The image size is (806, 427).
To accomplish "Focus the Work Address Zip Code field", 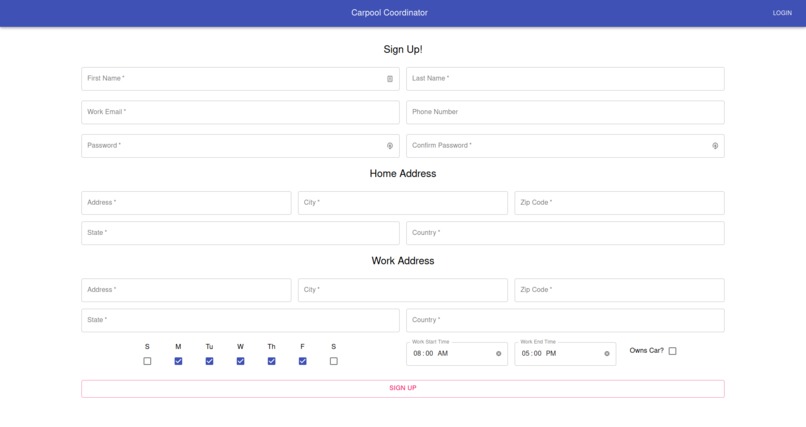I will 619,290.
